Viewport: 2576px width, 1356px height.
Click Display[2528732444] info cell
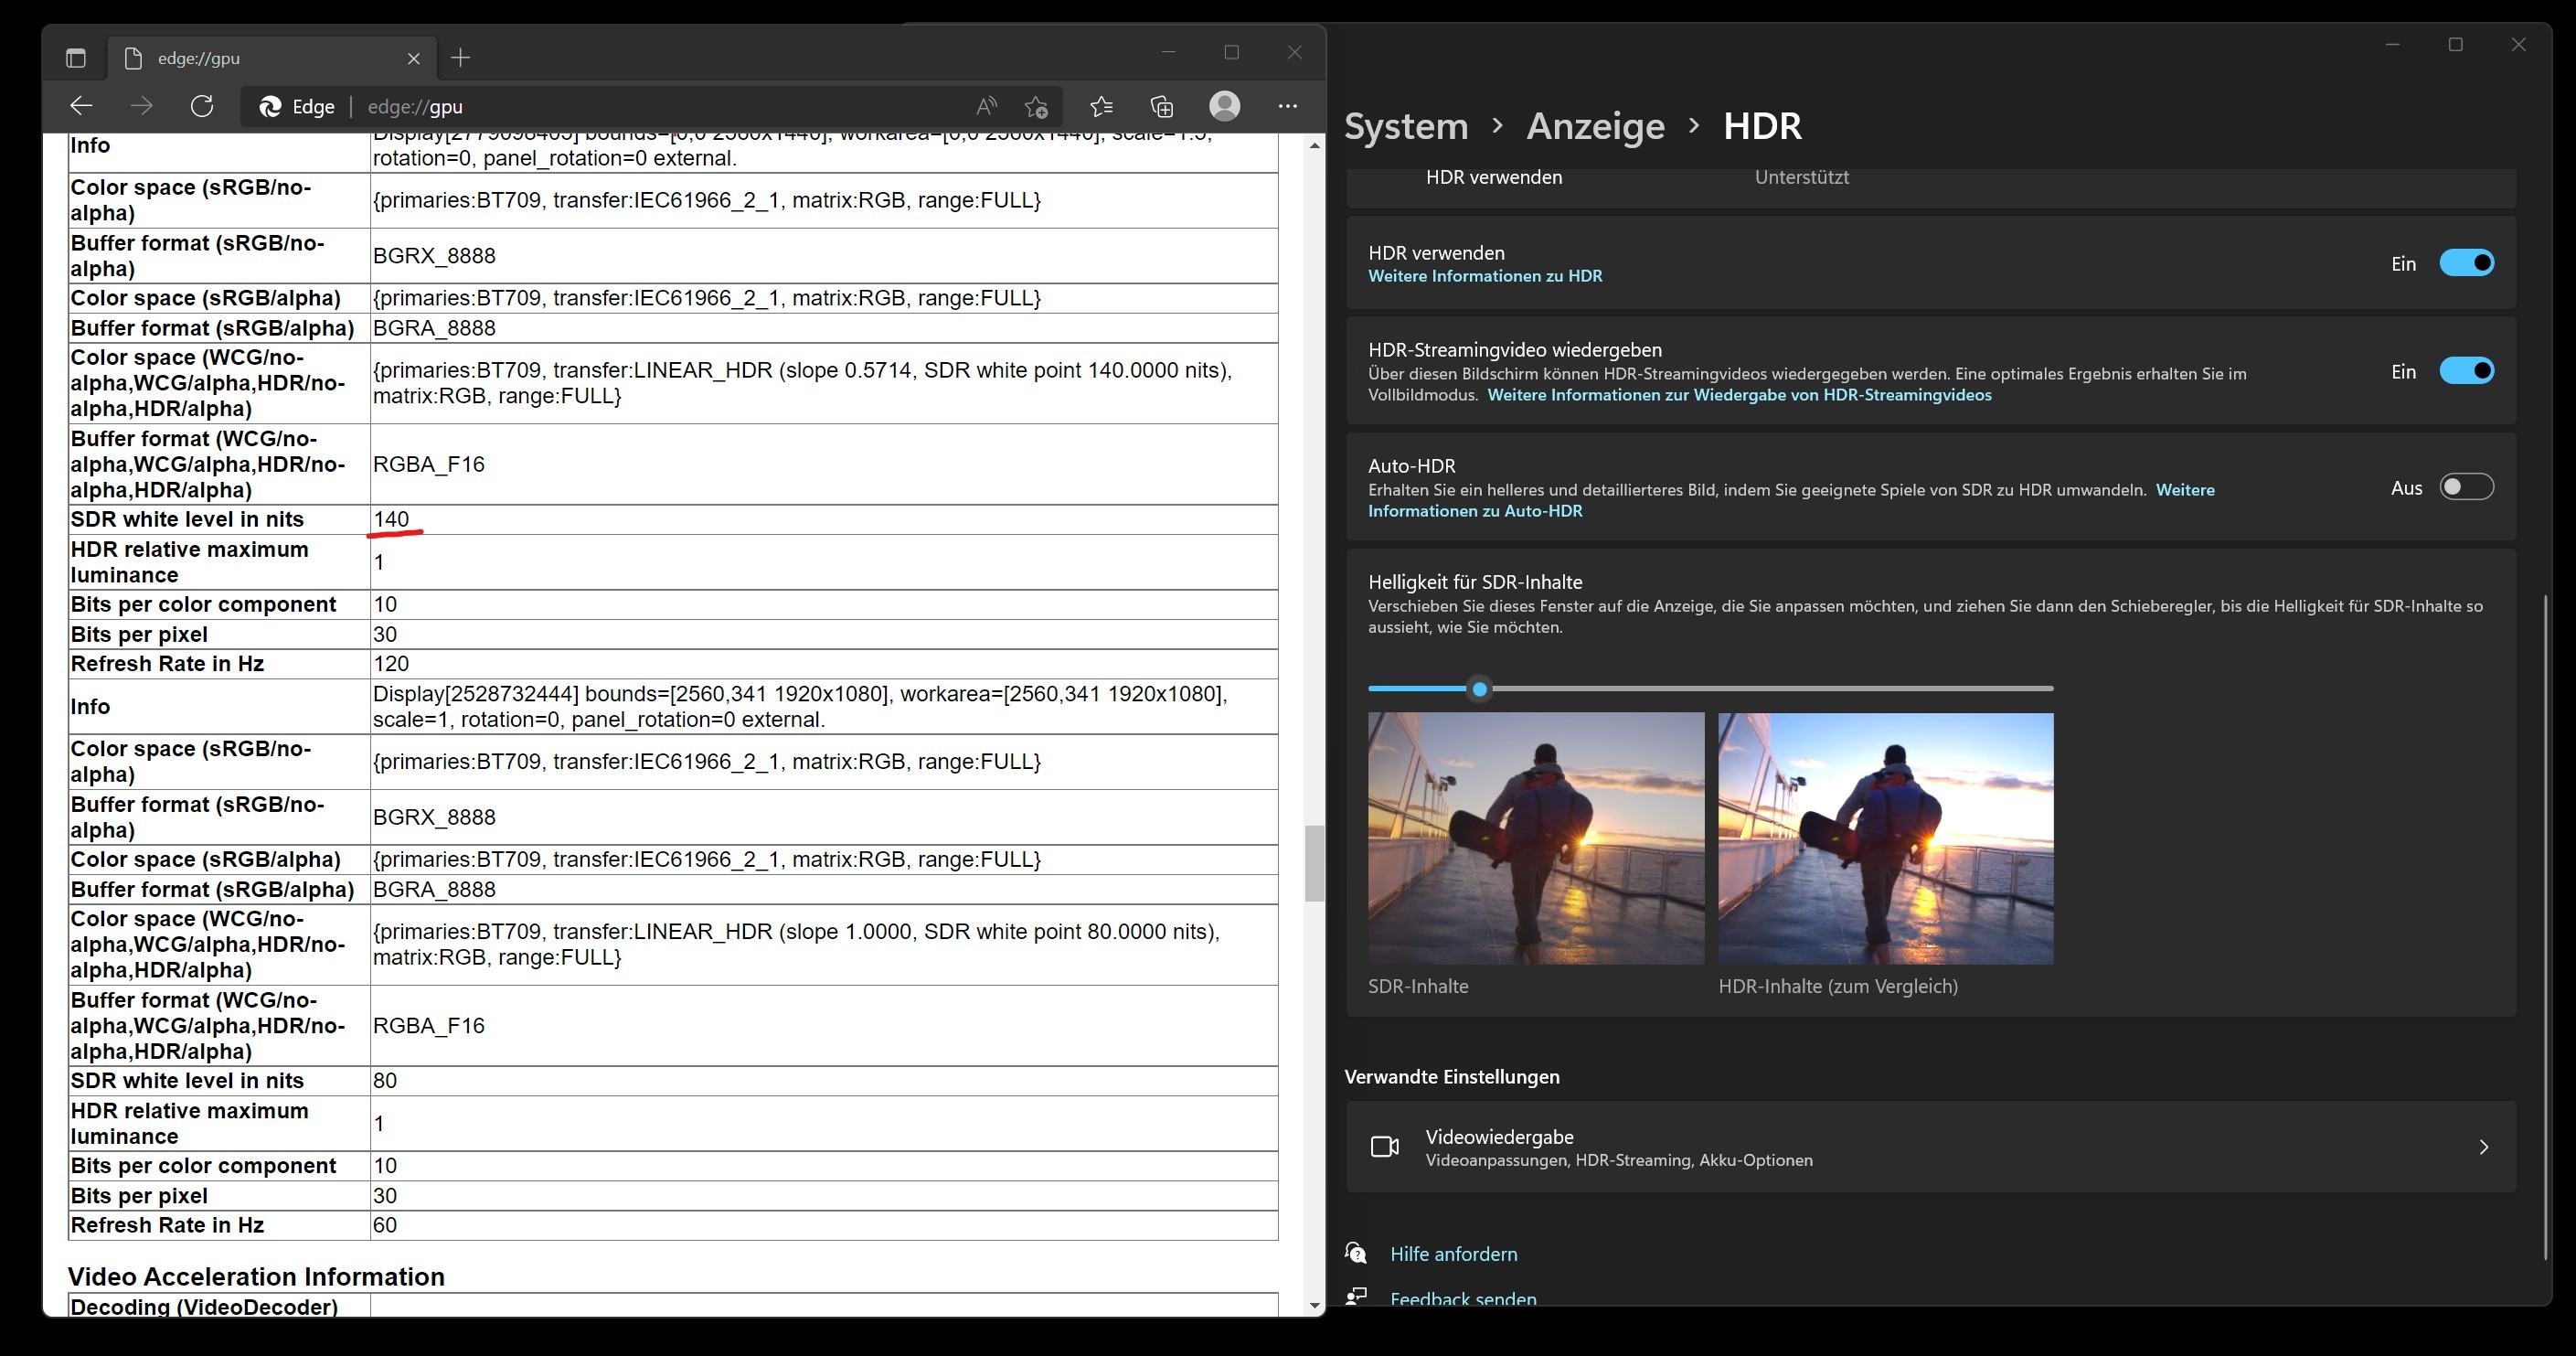[824, 707]
